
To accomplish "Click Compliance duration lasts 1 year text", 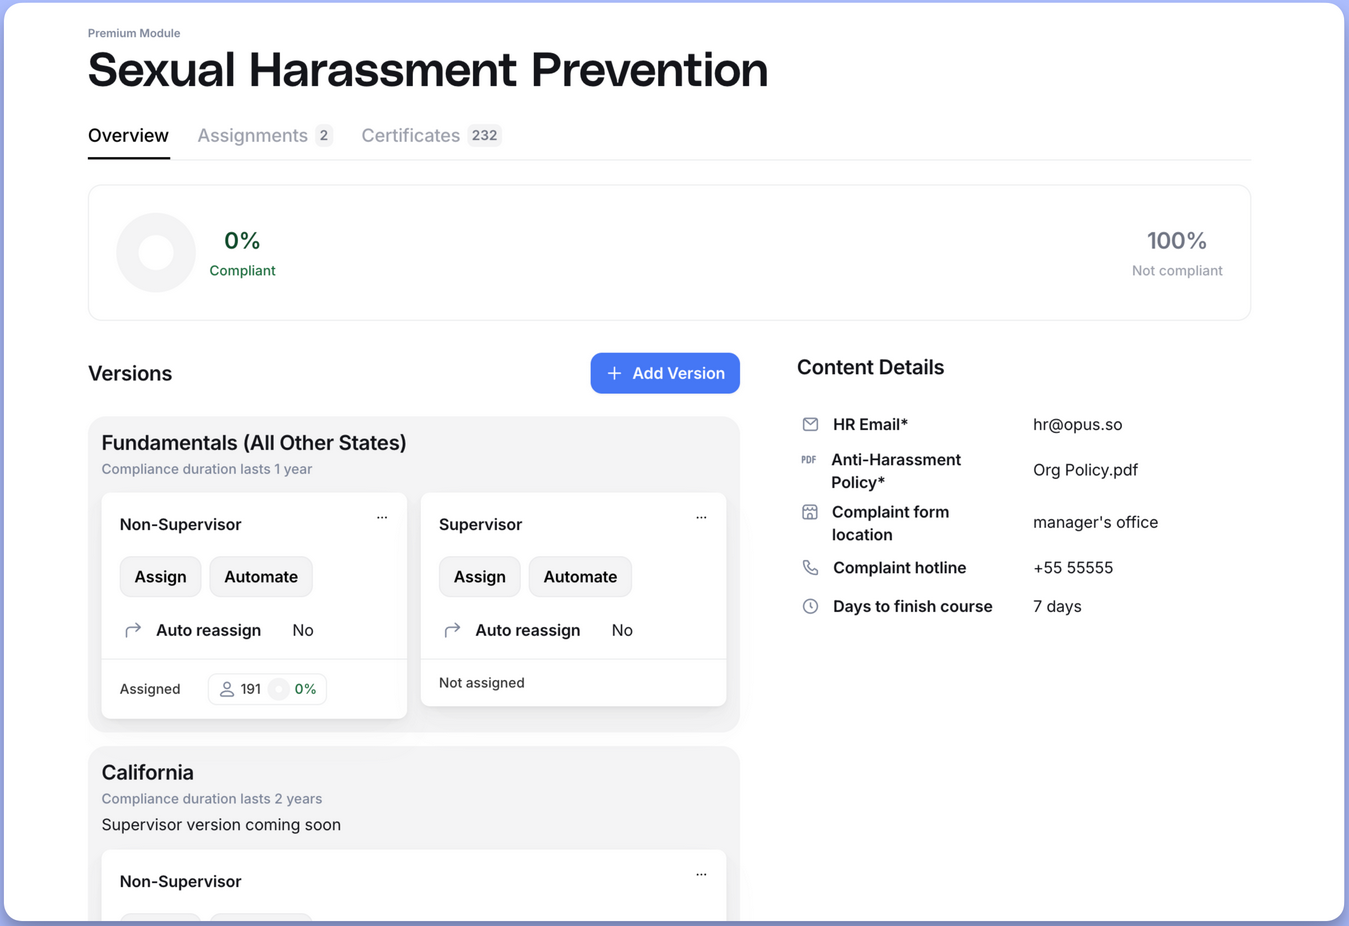I will [x=207, y=469].
